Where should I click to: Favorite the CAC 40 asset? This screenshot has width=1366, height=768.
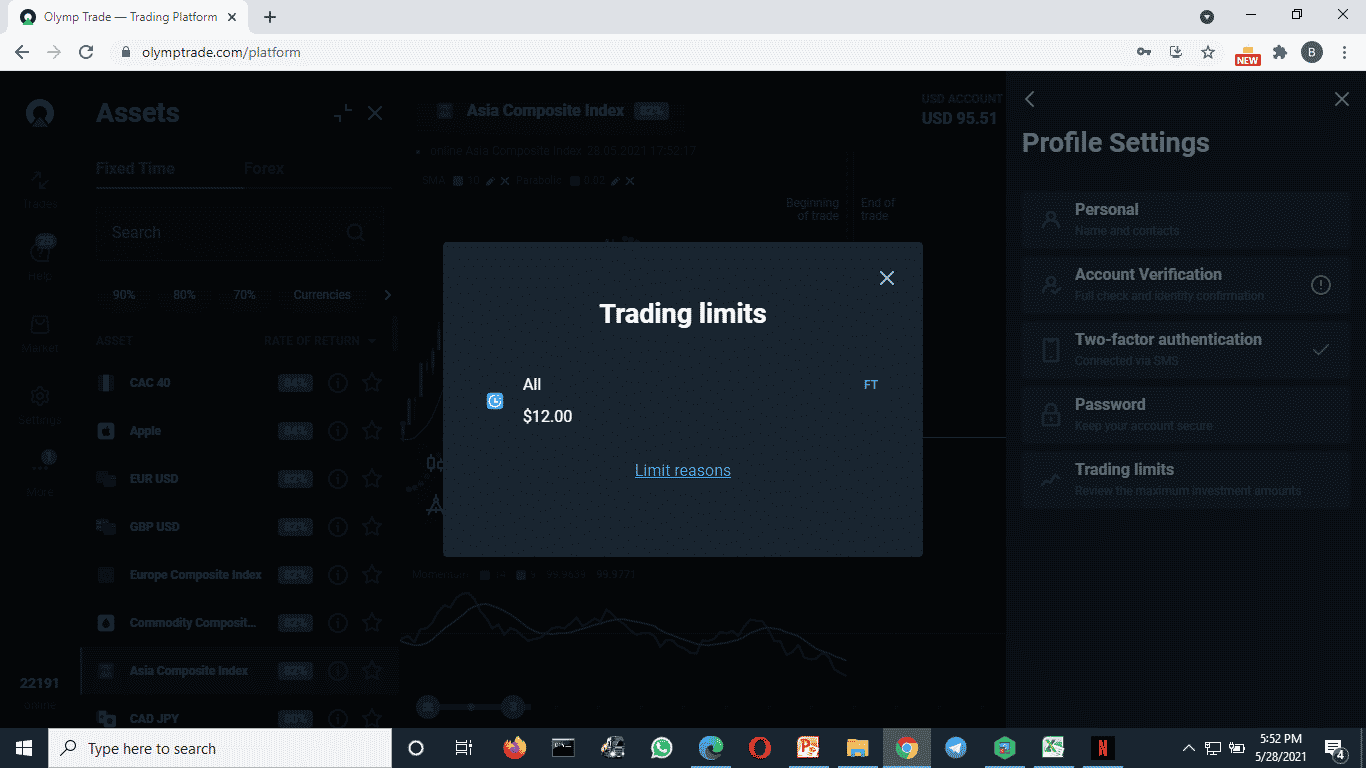point(372,382)
